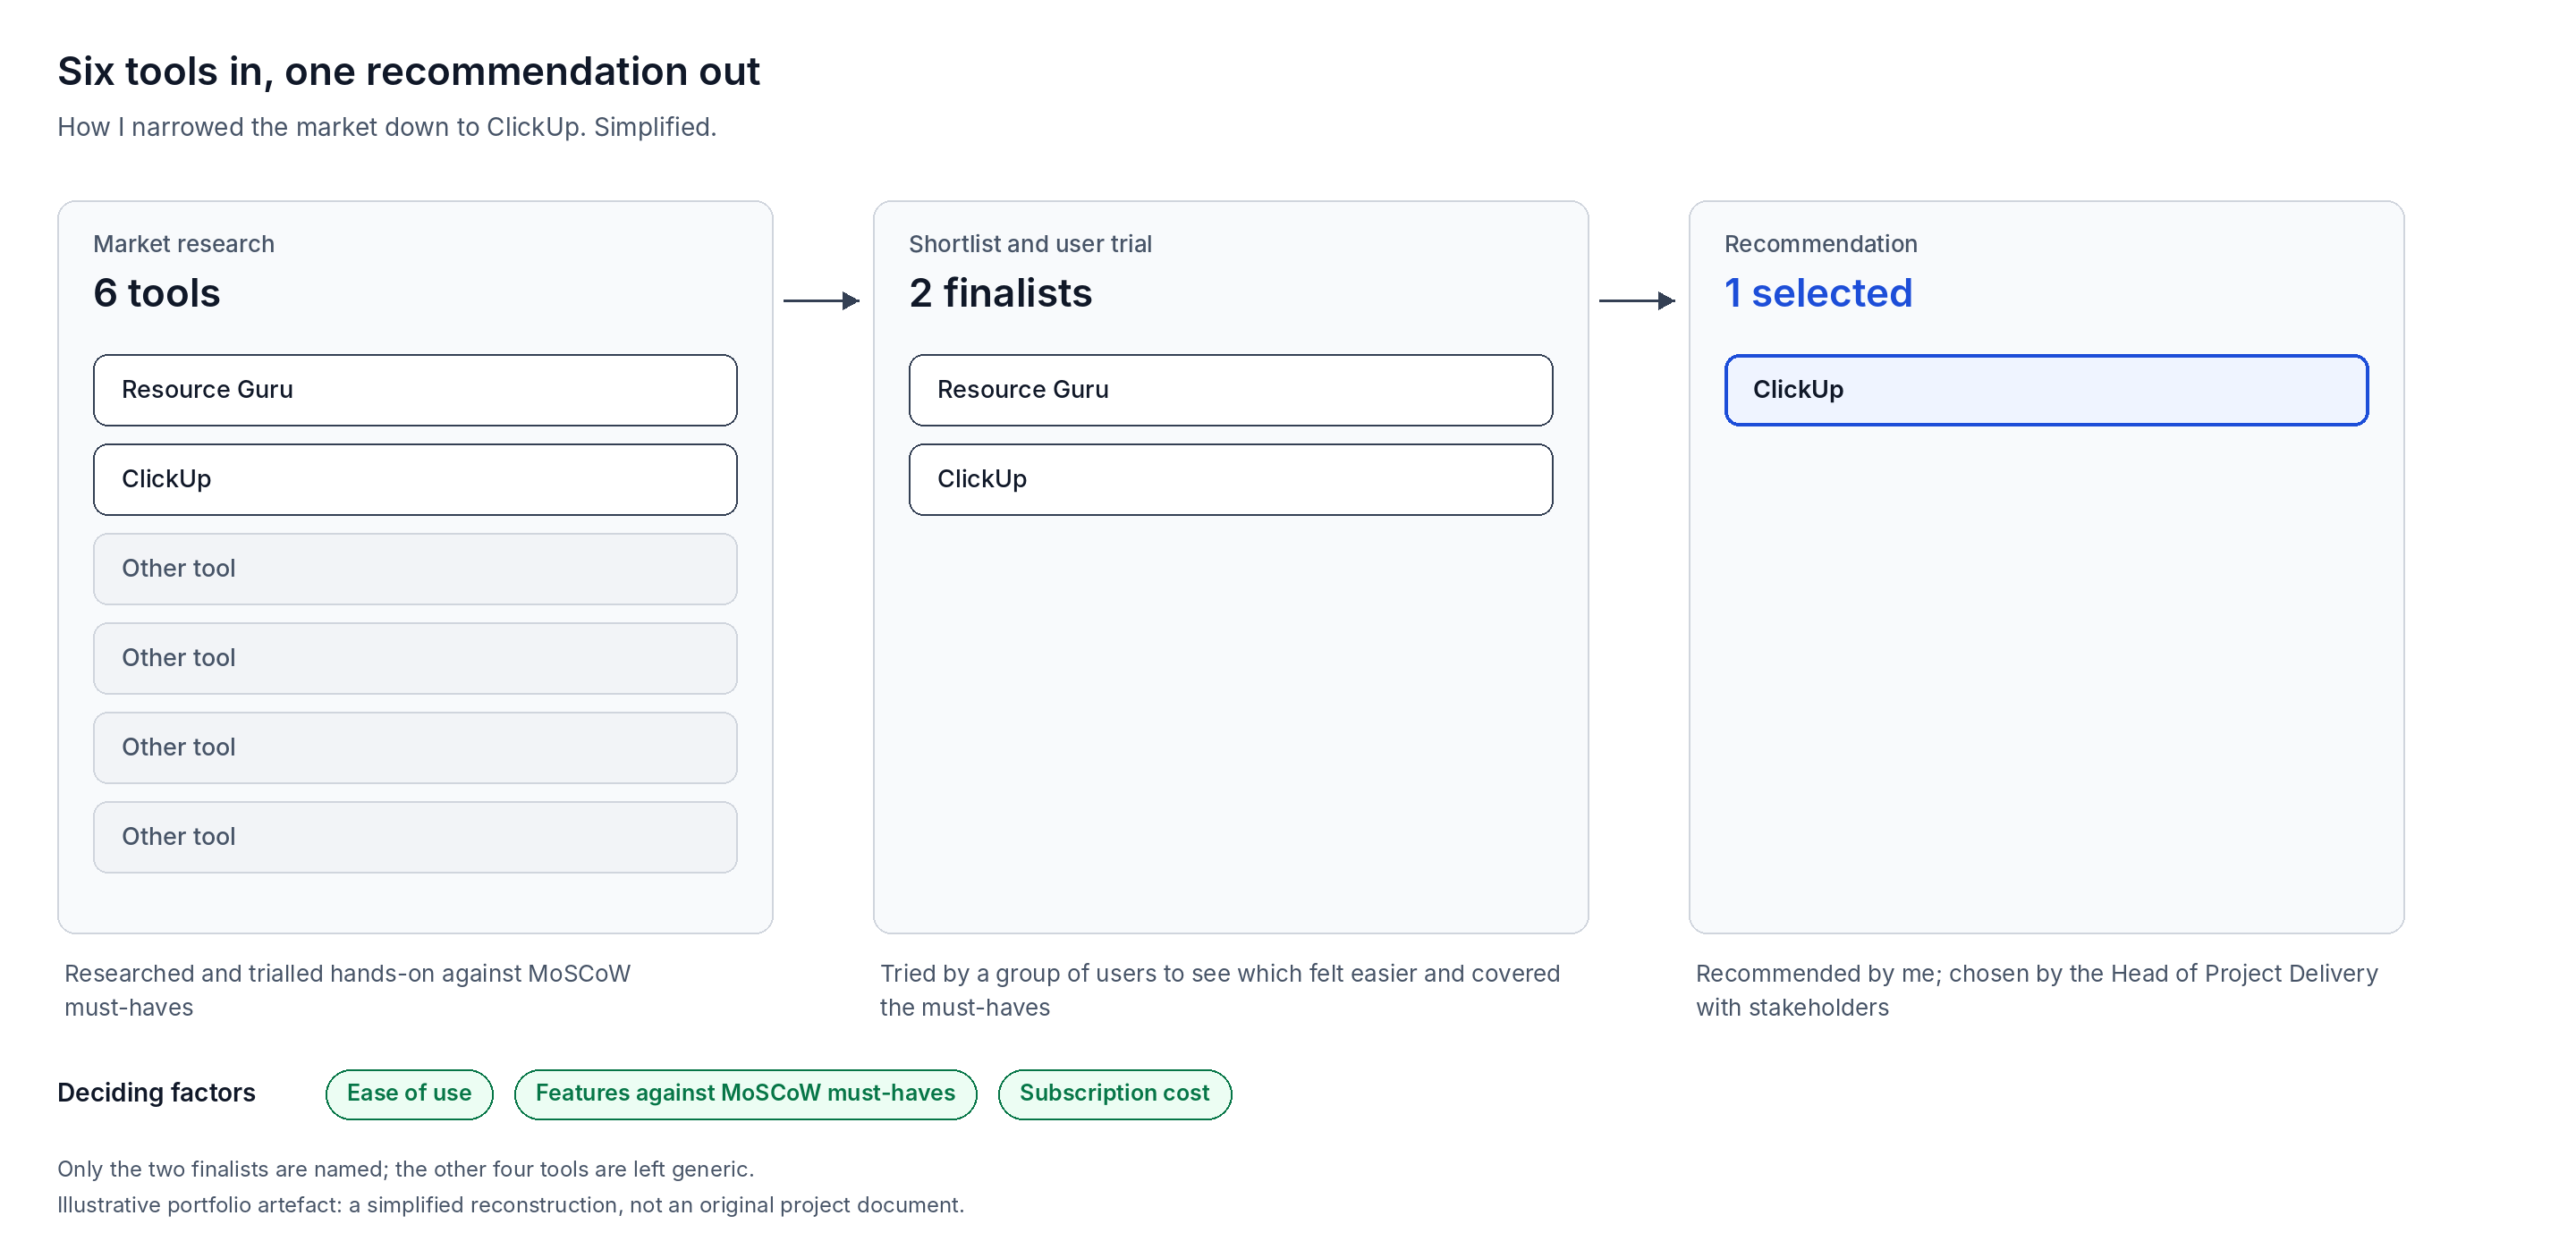Image resolution: width=2576 pixels, height=1241 pixels.
Task: Click caption "Researched and trialled hands-on against MoSCoW"
Action: (347, 973)
